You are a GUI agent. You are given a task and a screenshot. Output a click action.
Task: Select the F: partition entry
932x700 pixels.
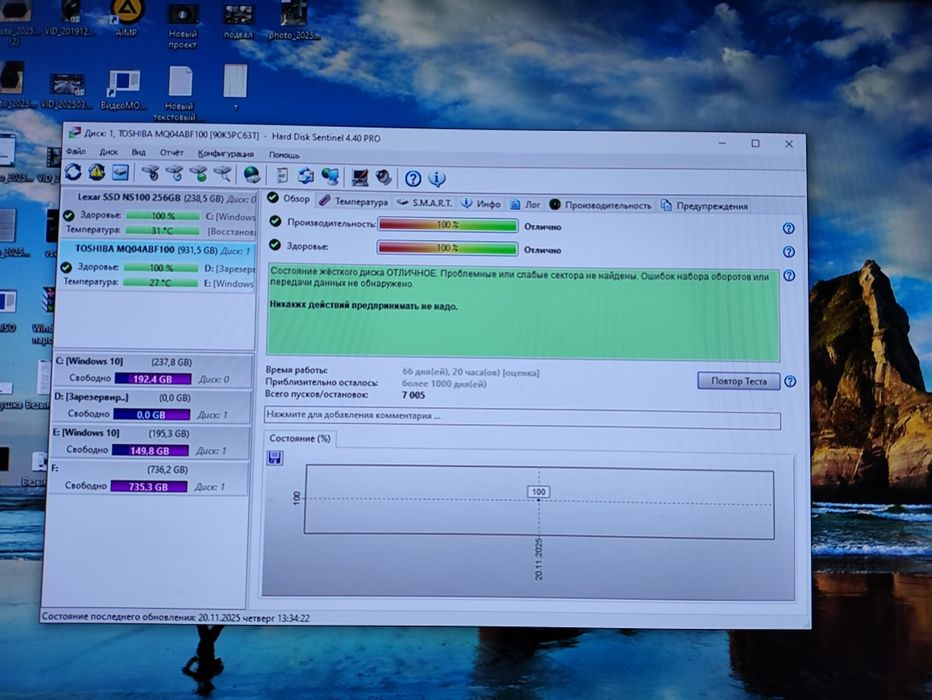pyautogui.click(x=149, y=478)
